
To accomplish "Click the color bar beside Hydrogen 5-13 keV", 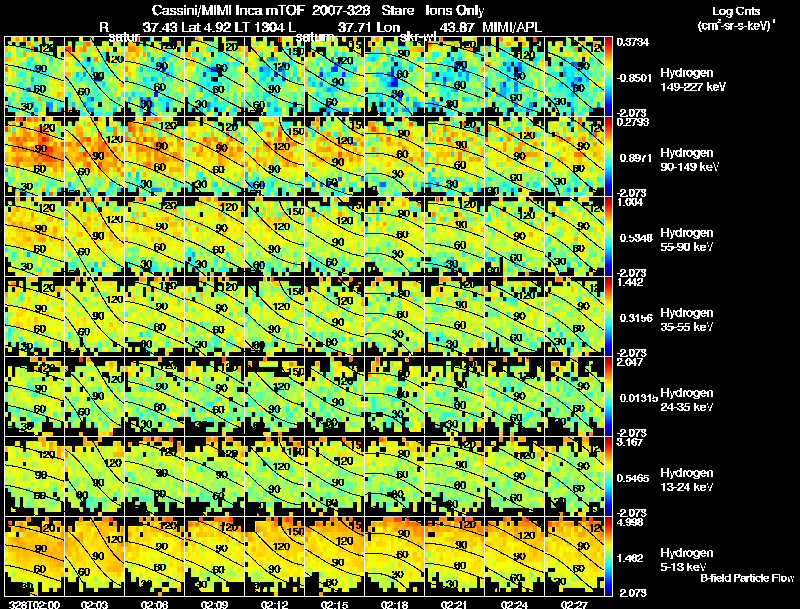I will point(608,557).
